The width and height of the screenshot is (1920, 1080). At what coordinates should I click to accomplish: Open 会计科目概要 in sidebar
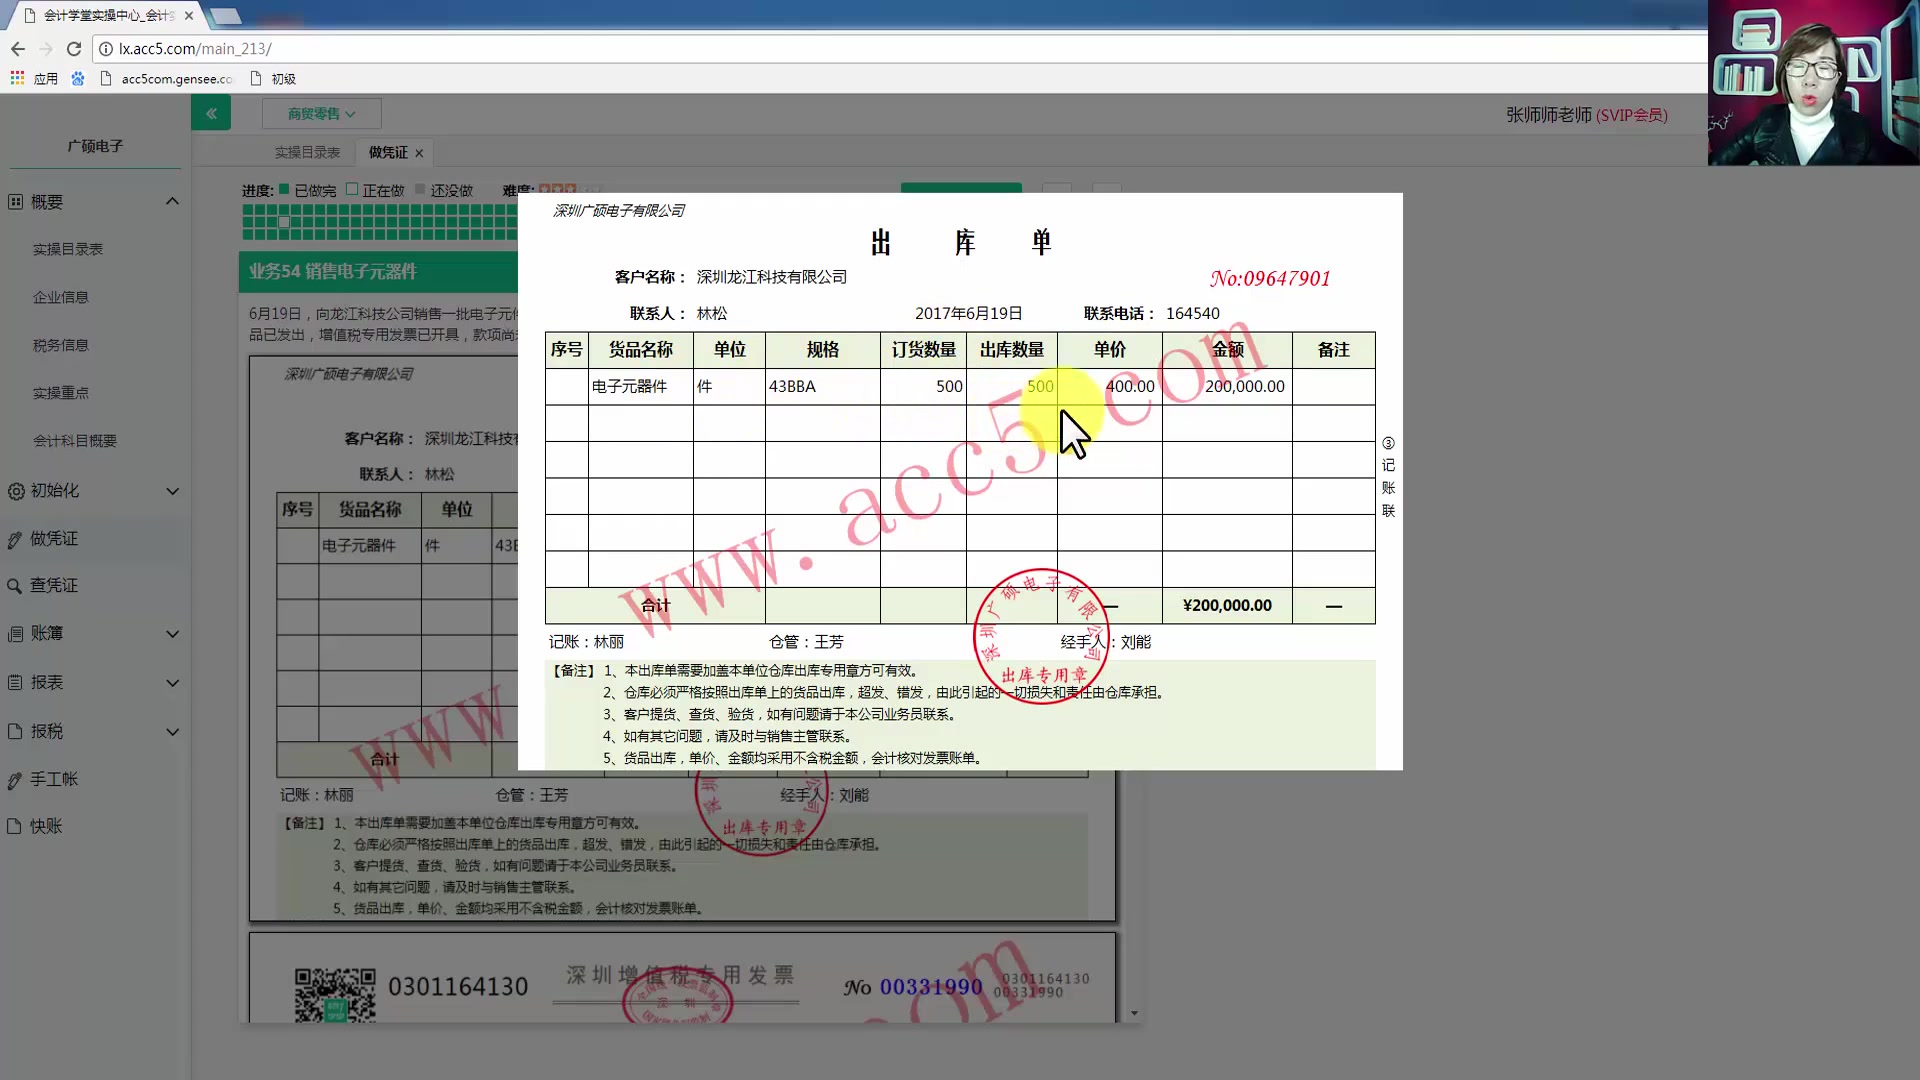(75, 441)
